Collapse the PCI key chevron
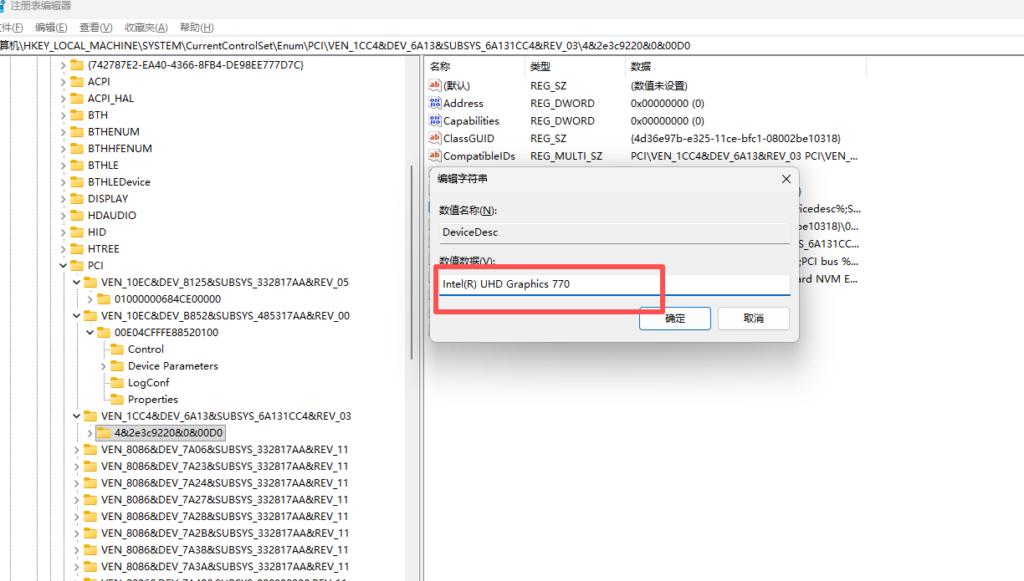 pos(63,266)
